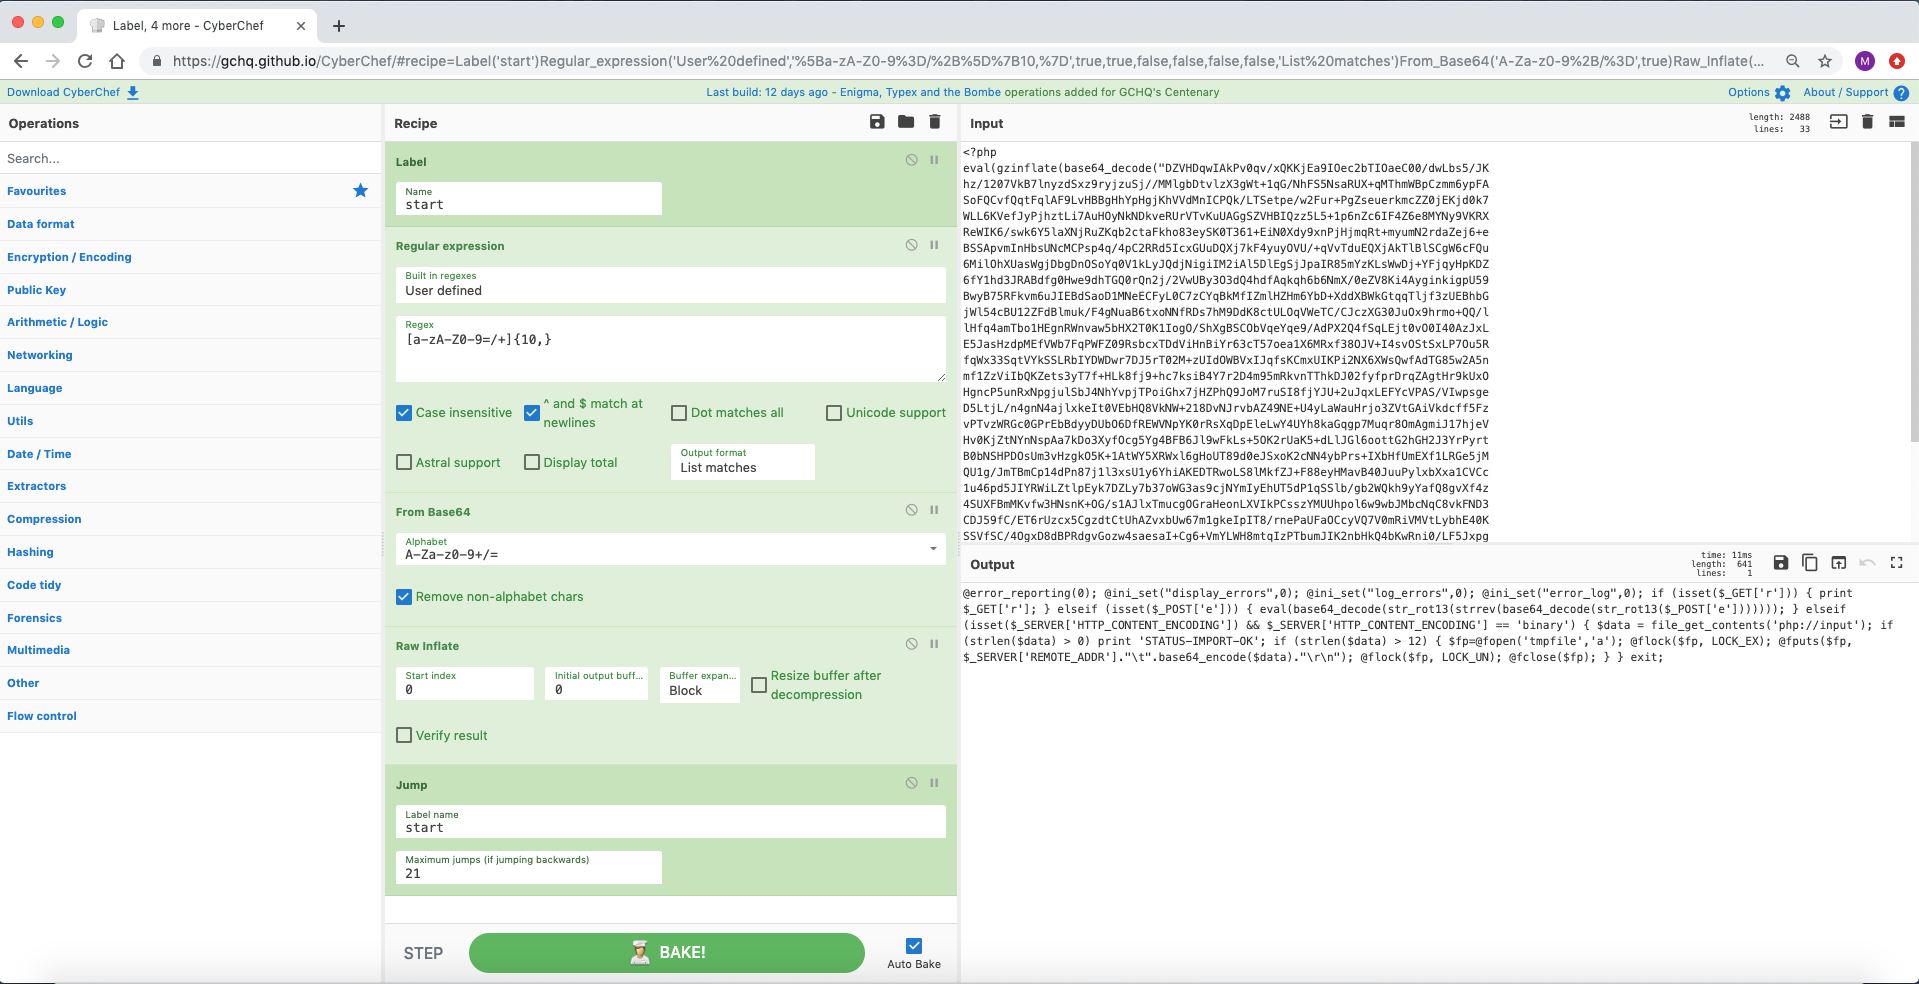
Task: Click the Regex pattern input
Action: pyautogui.click(x=670, y=349)
